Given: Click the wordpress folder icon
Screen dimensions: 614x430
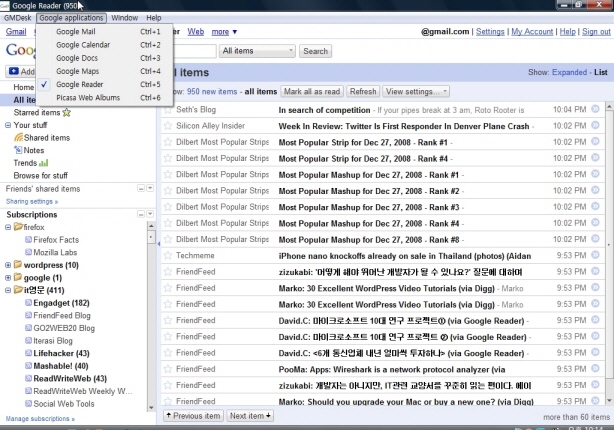Looking at the screenshot, I should tap(18, 264).
